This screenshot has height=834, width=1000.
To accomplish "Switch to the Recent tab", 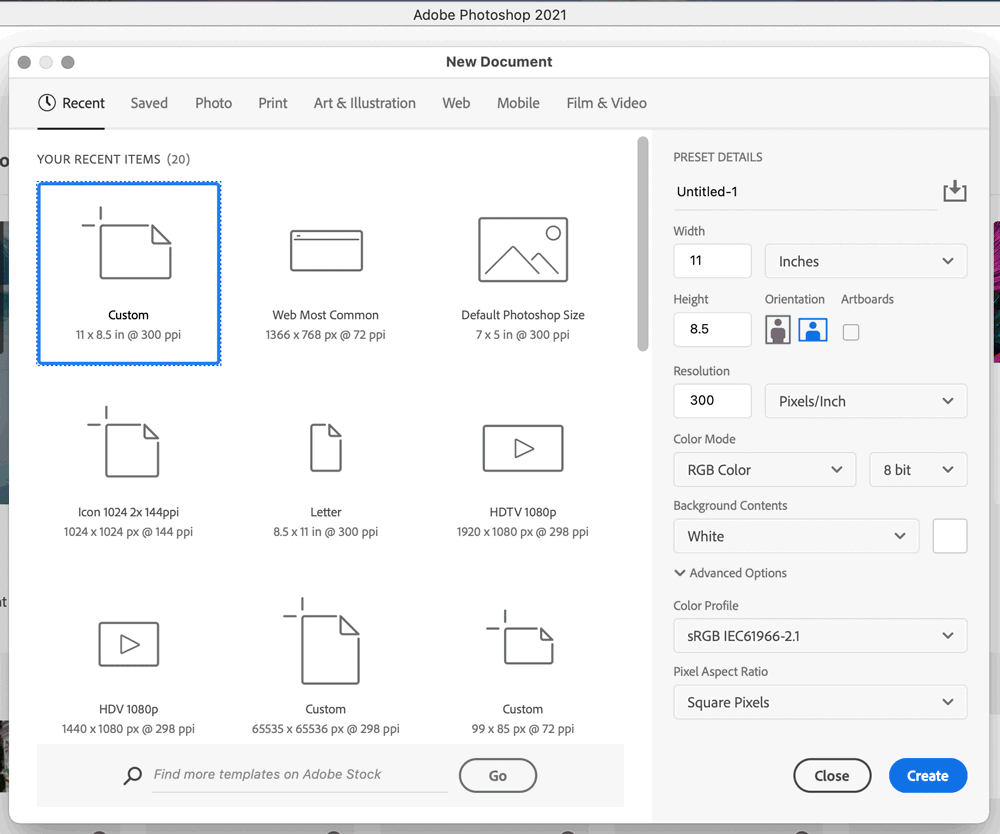I will 71,103.
